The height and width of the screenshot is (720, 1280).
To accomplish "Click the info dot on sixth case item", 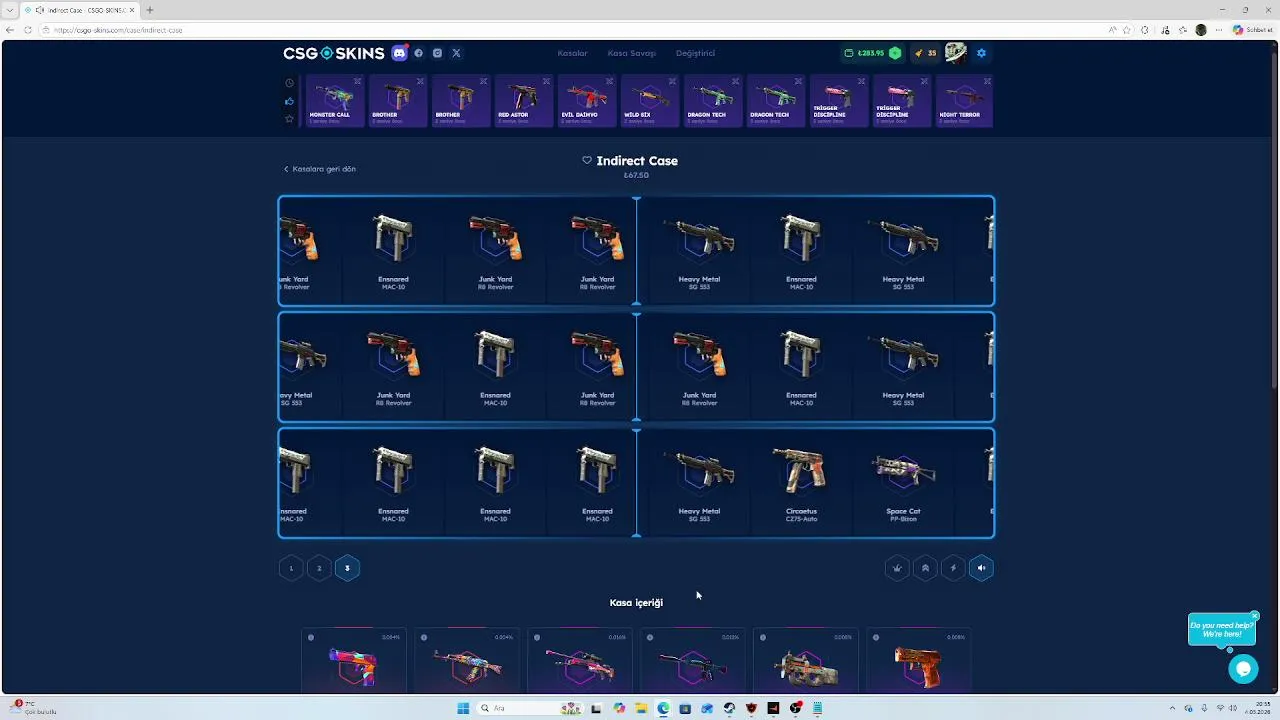I will pyautogui.click(x=876, y=637).
